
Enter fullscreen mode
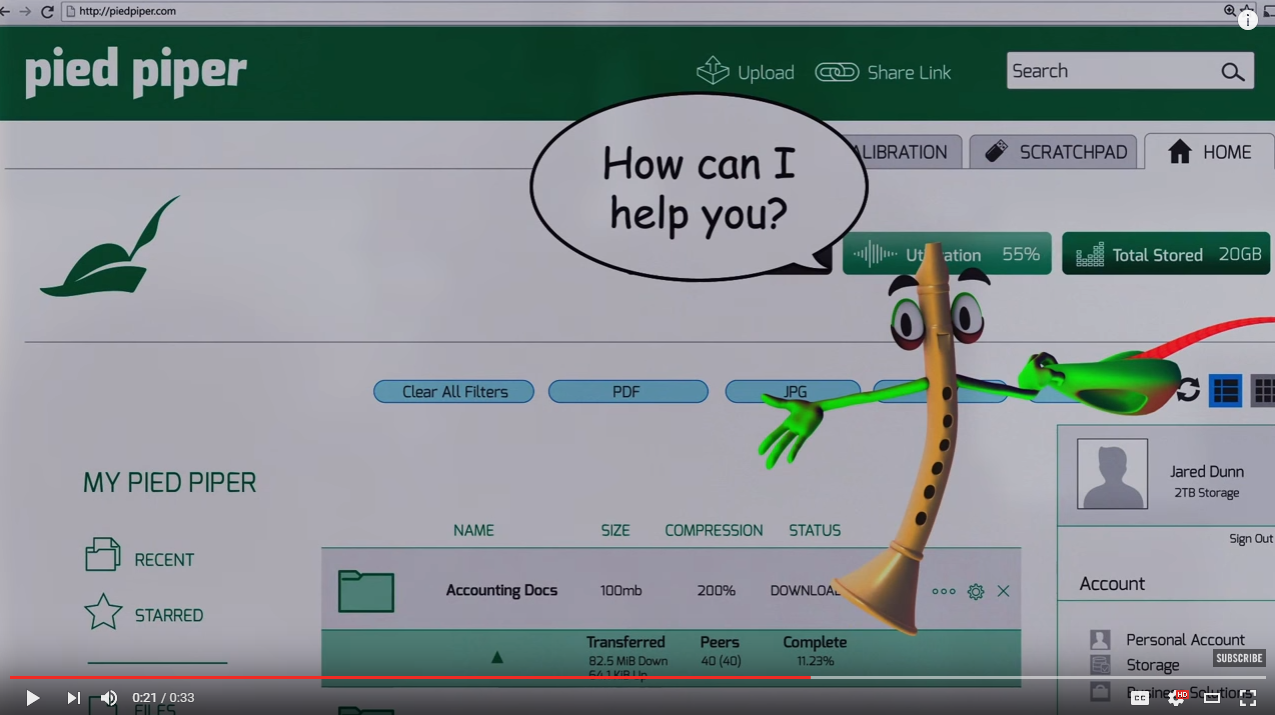(x=1248, y=698)
